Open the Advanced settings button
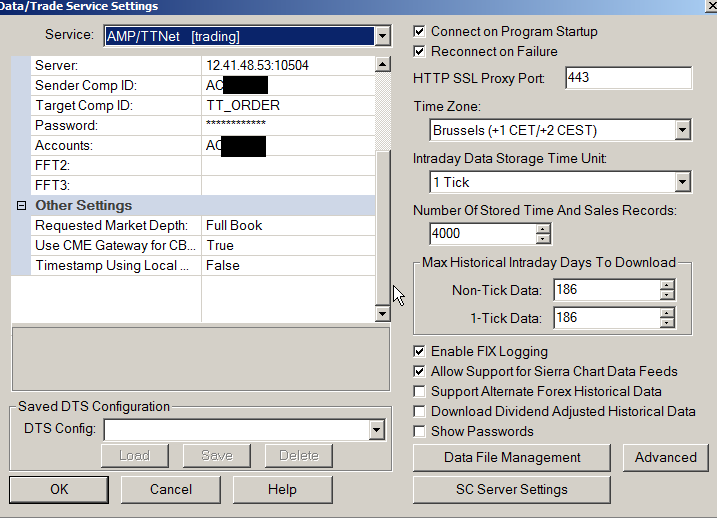Viewport: 717px width, 518px height. [x=665, y=458]
